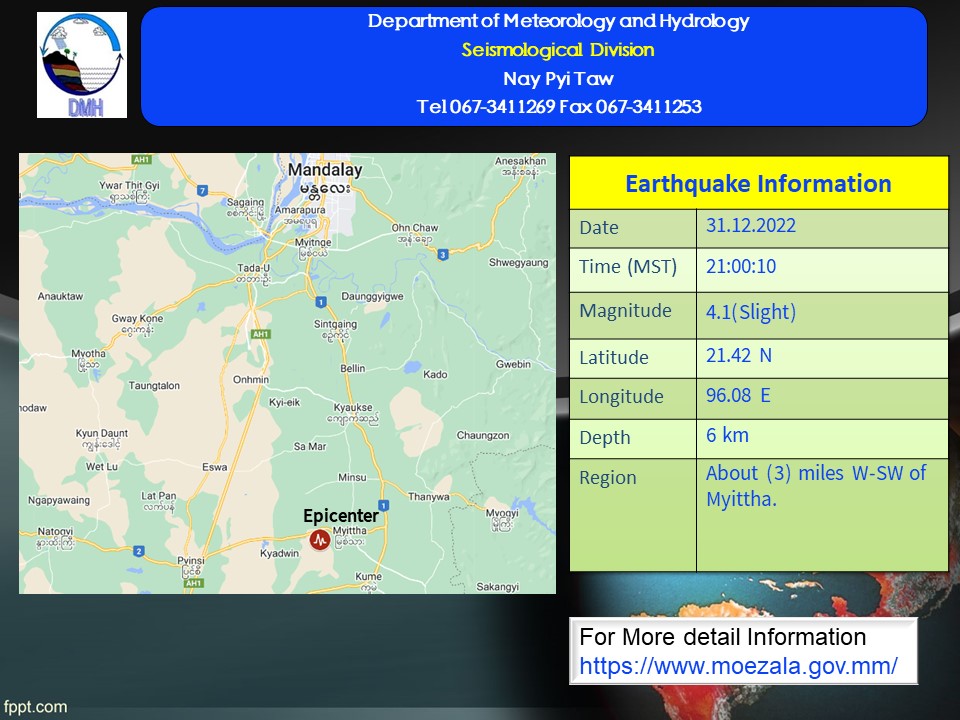Select the latitude value 21.42 N

coord(738,355)
